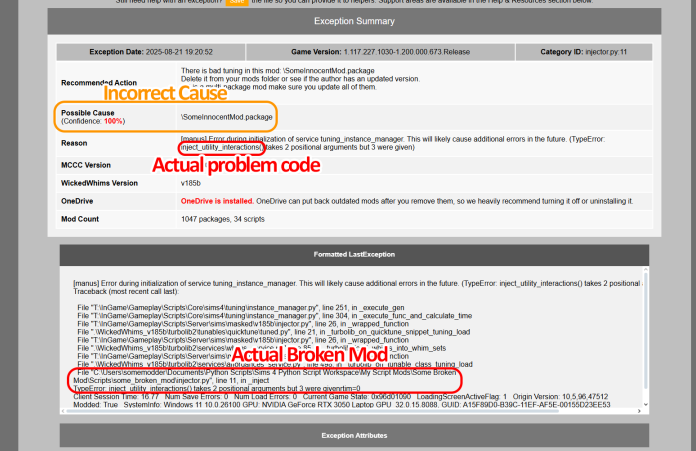Select the Modded: True SystemInfo line

click(x=342, y=405)
